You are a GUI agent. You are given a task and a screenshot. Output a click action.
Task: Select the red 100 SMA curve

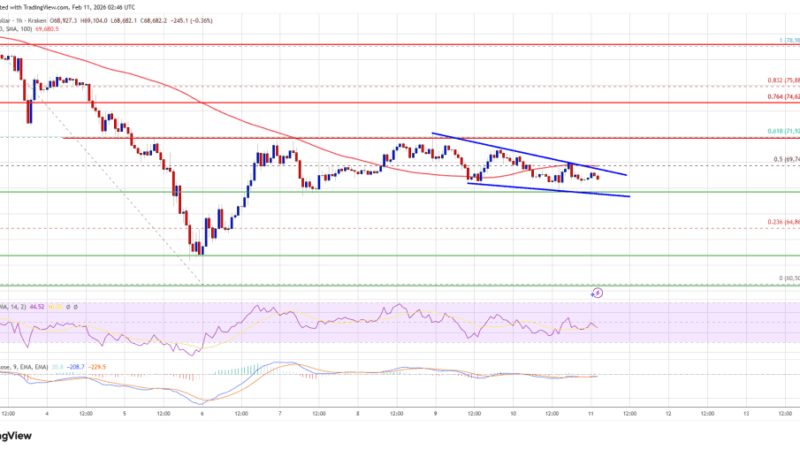(204, 105)
